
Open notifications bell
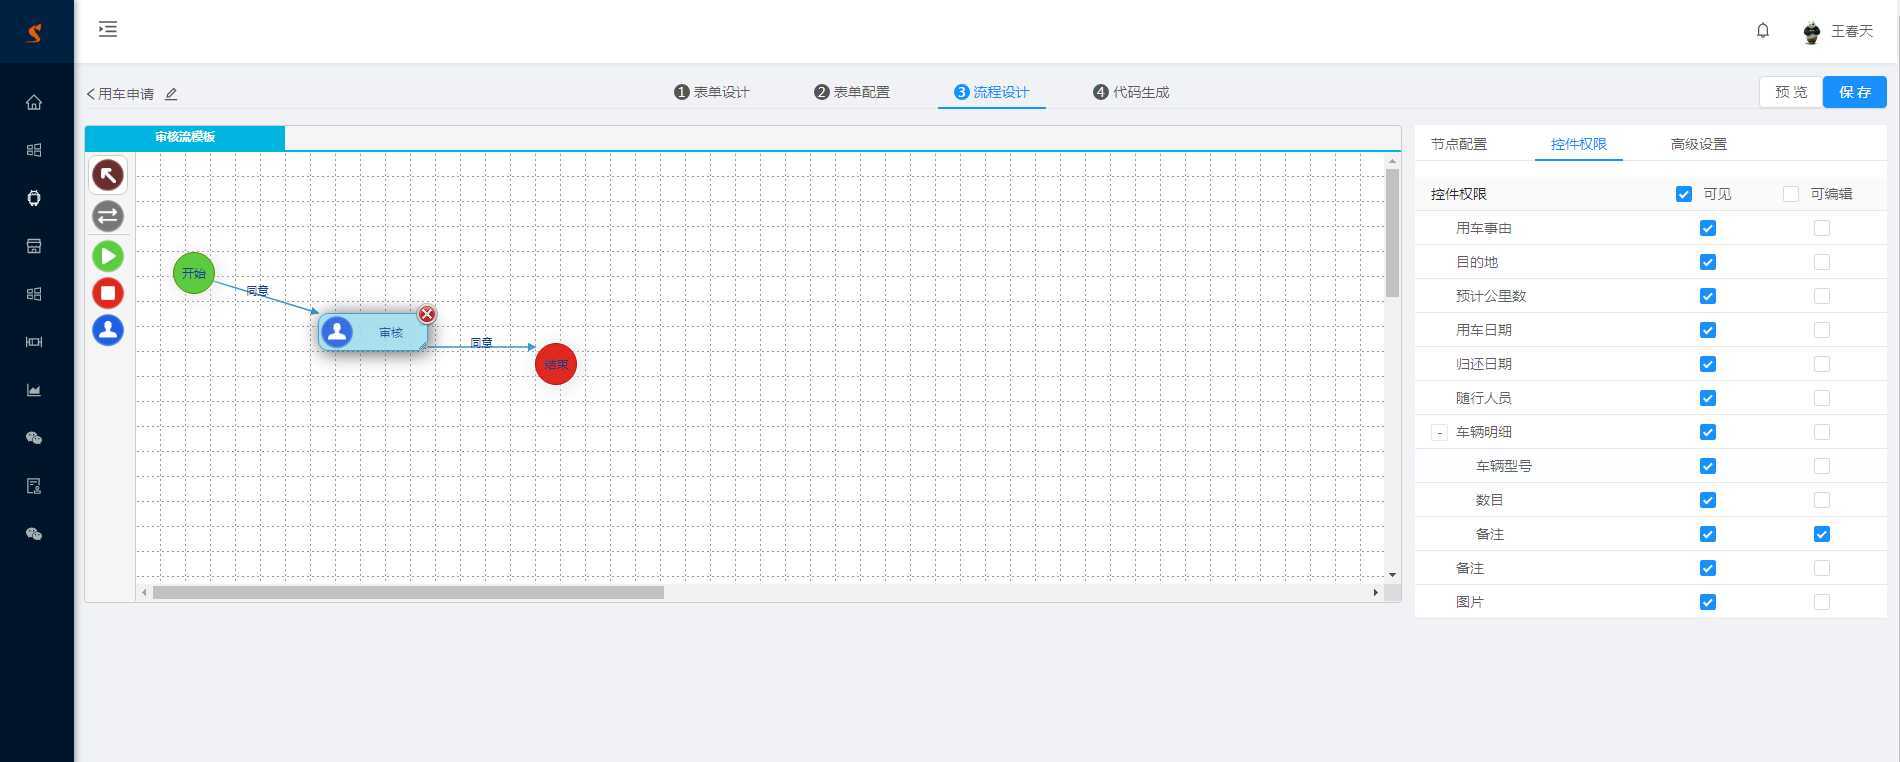click(1763, 31)
